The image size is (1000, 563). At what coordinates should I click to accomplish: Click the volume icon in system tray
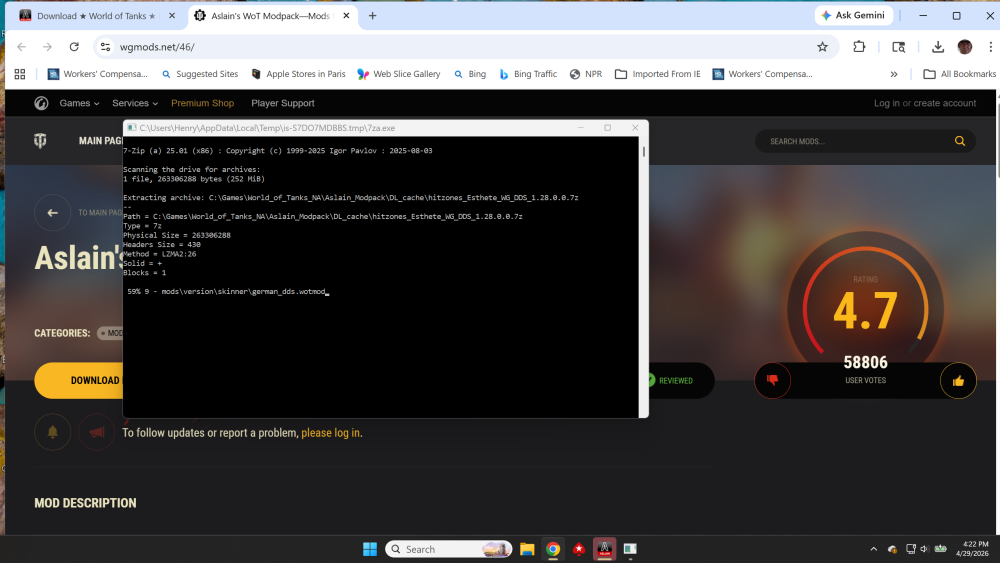pos(924,549)
